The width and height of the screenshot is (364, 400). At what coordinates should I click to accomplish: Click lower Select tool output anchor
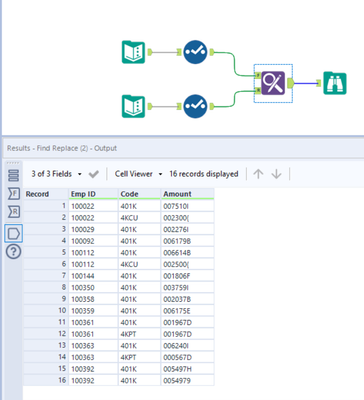[x=212, y=106]
